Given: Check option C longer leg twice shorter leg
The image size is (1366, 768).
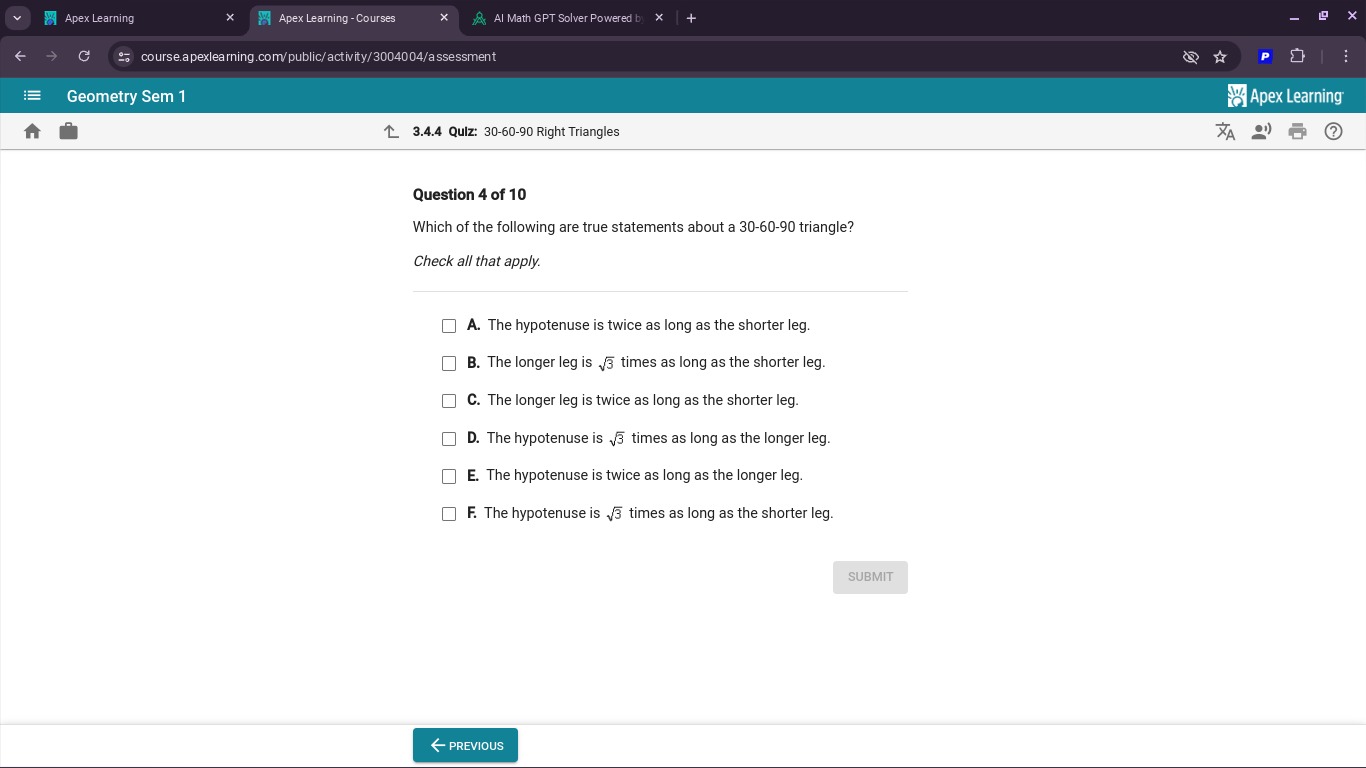Looking at the screenshot, I should click(x=449, y=401).
